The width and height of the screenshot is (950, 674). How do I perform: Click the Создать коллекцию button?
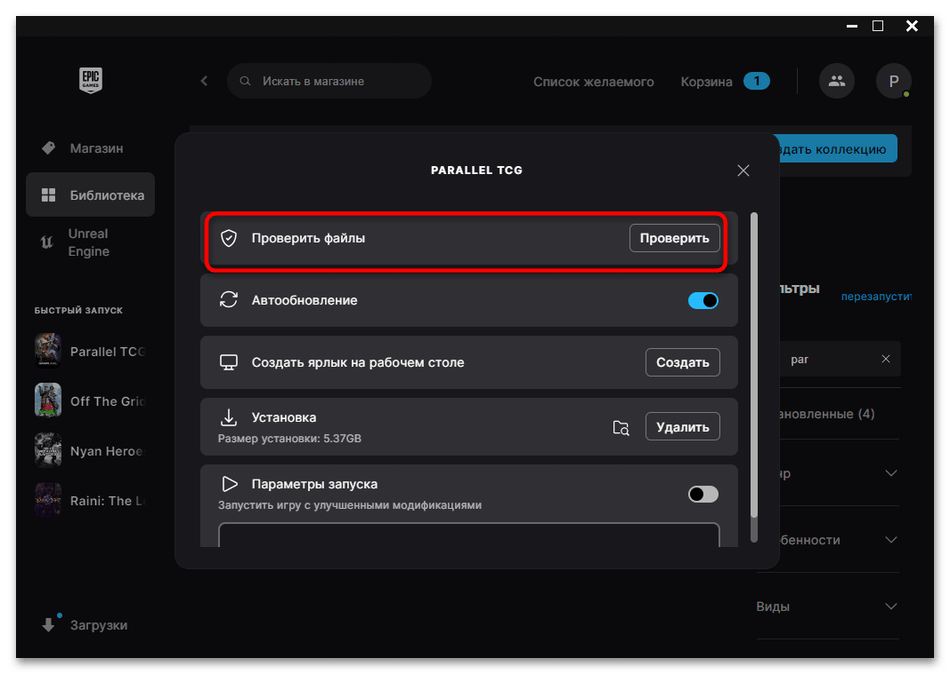click(x=837, y=148)
